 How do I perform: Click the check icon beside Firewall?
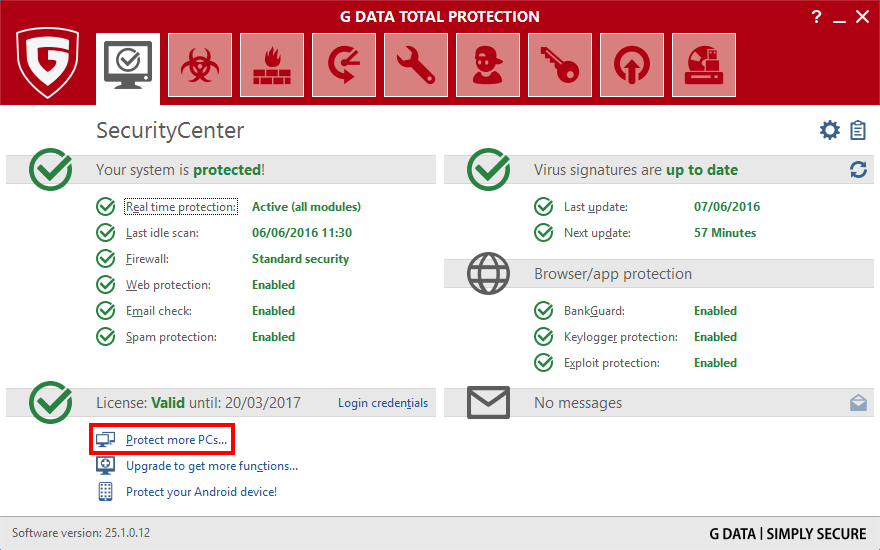(106, 259)
